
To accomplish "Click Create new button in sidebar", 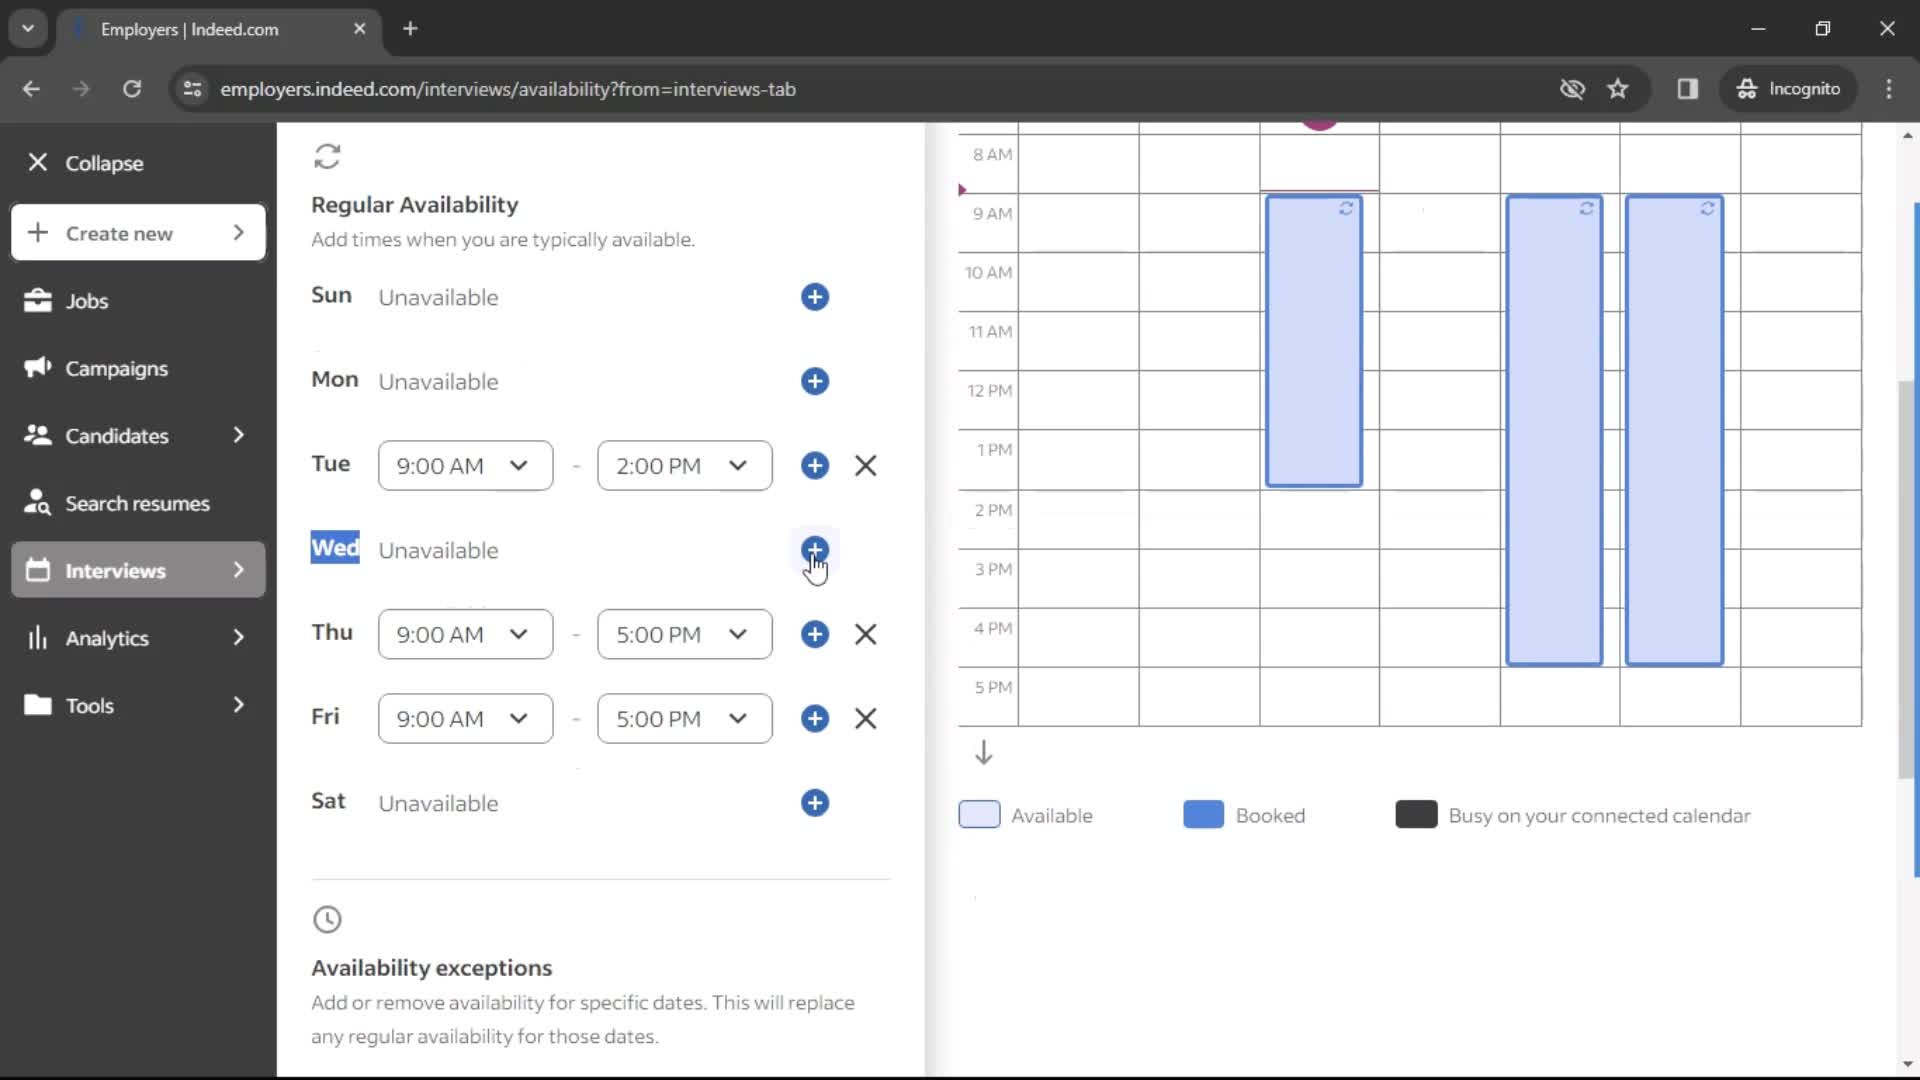I will pos(137,233).
